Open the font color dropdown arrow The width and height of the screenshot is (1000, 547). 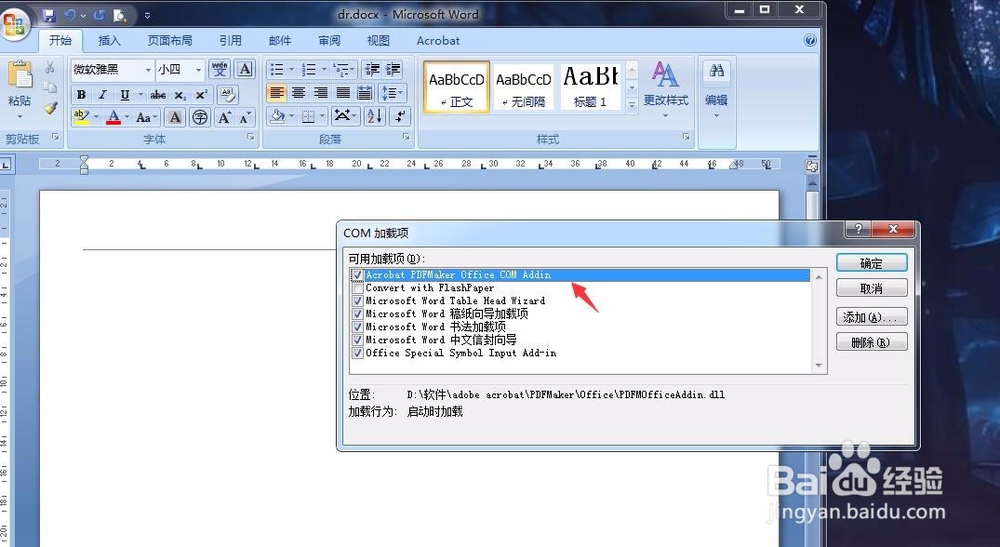126,117
